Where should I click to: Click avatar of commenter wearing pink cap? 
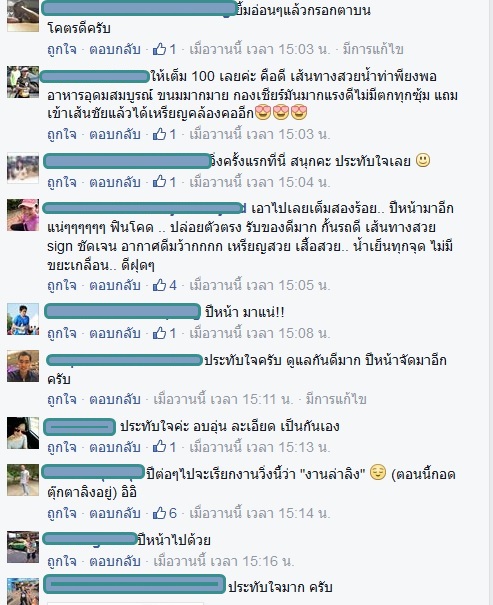point(23,215)
